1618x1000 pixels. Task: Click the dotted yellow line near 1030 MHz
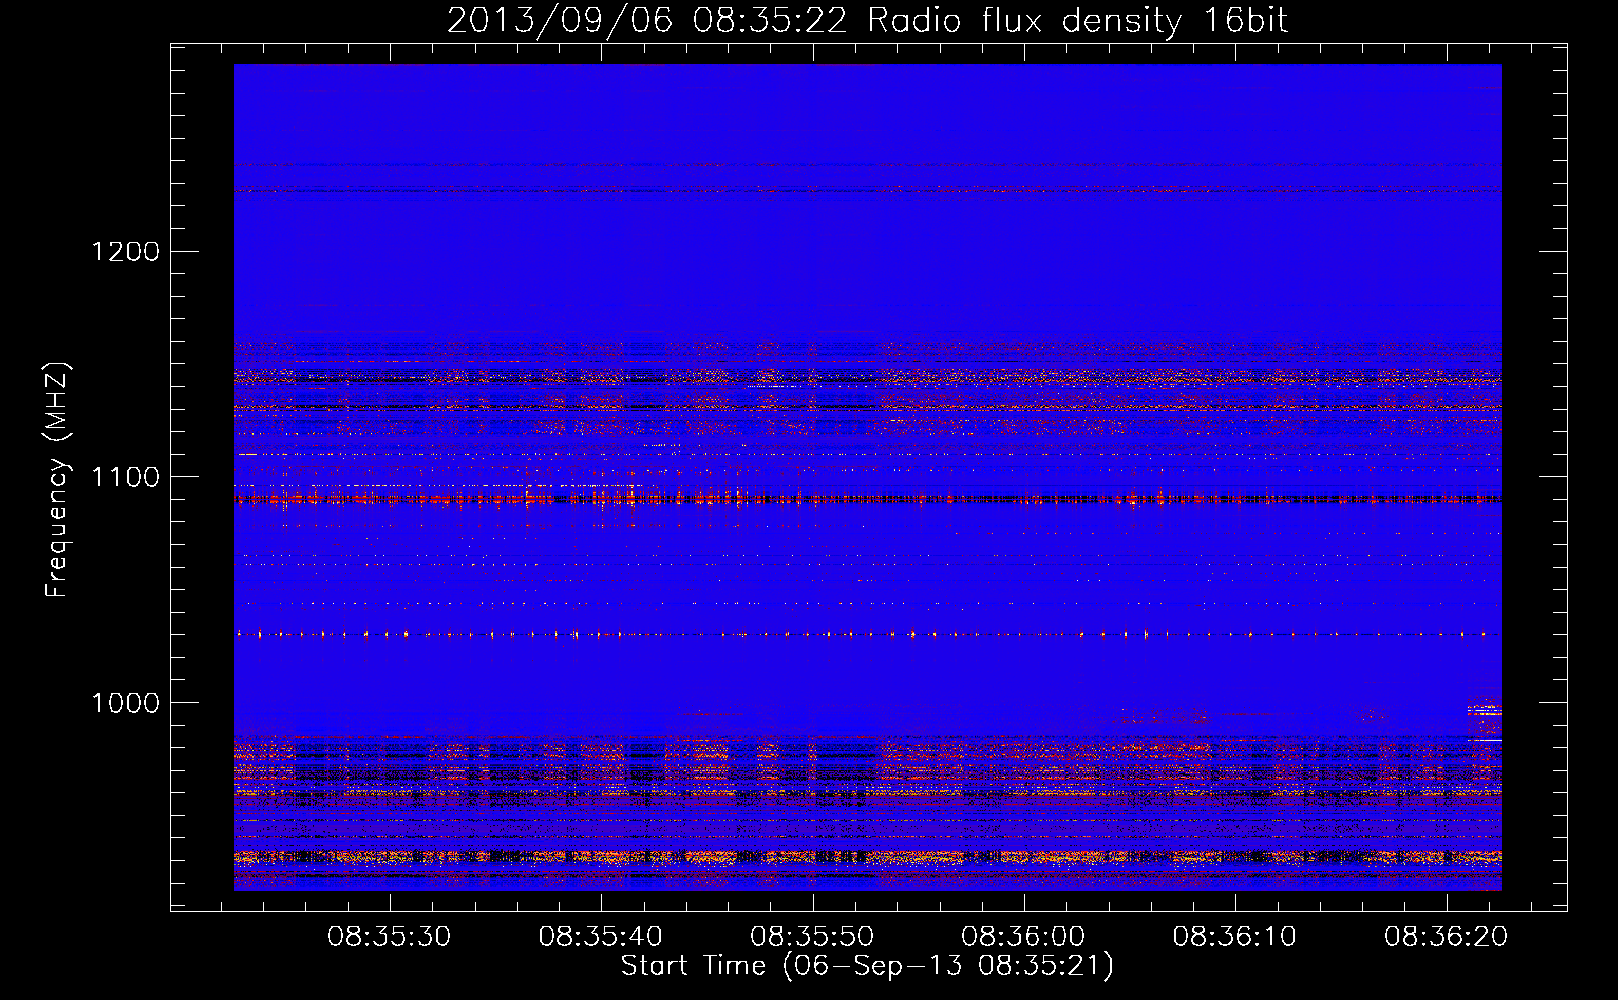pyautogui.click(x=867, y=634)
